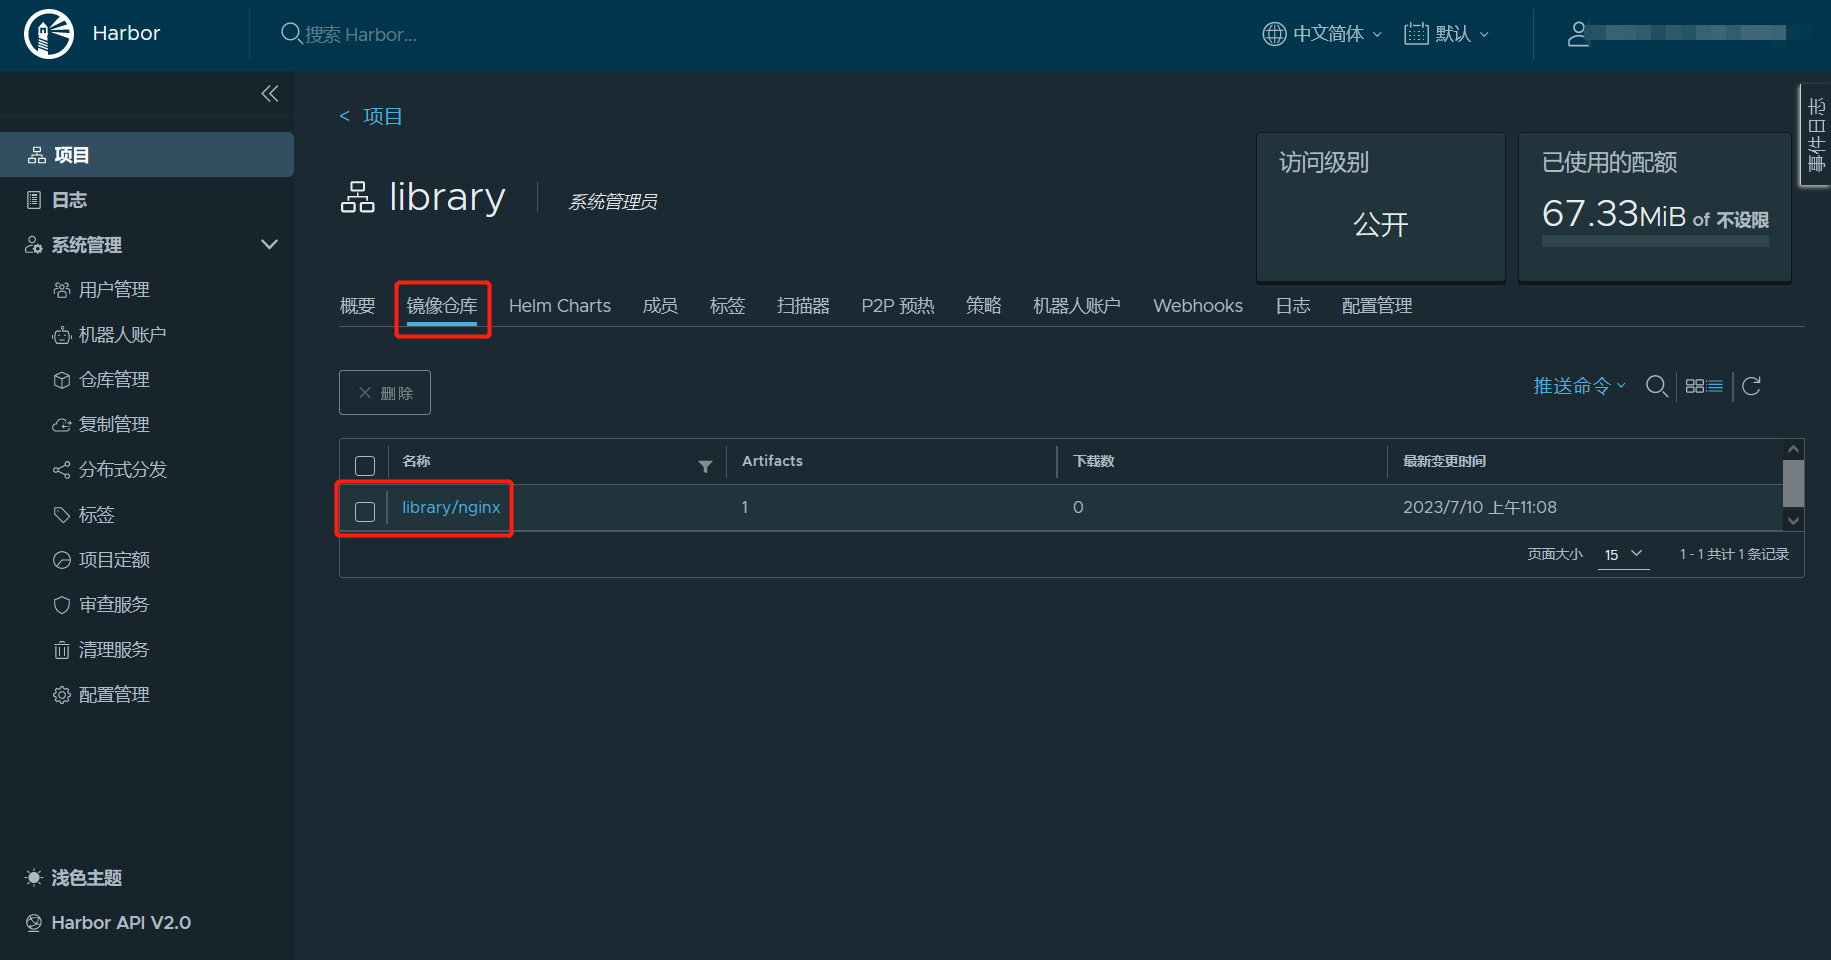
Task: Switch to 扫描器 tab
Action: coord(803,306)
